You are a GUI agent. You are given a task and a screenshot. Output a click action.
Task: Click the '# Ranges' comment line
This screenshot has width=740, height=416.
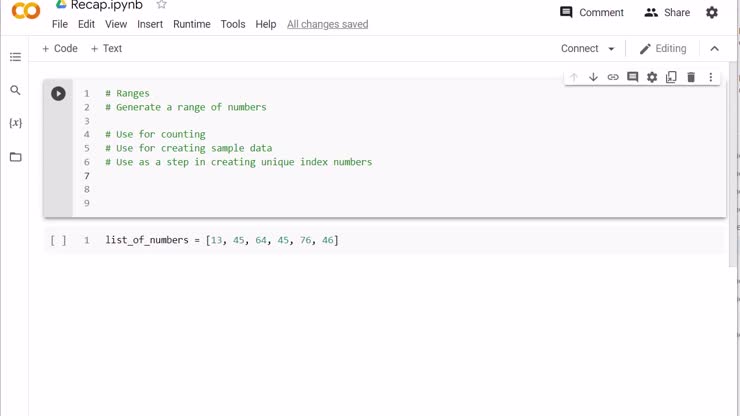tap(127, 93)
